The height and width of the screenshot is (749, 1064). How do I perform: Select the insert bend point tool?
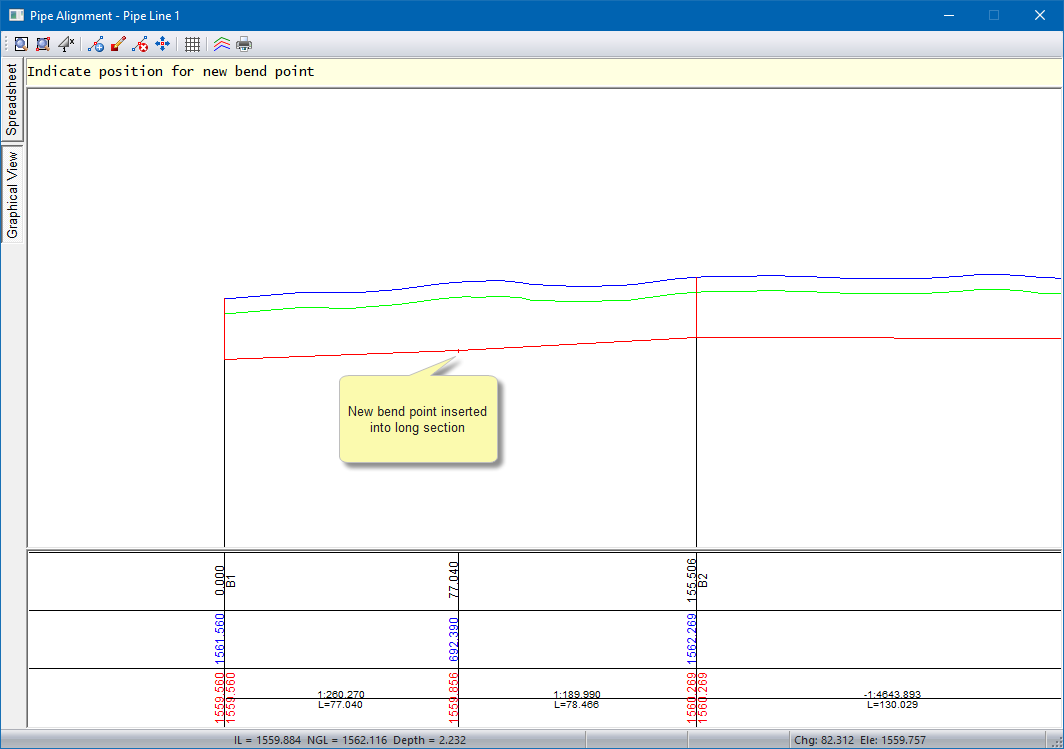point(96,44)
